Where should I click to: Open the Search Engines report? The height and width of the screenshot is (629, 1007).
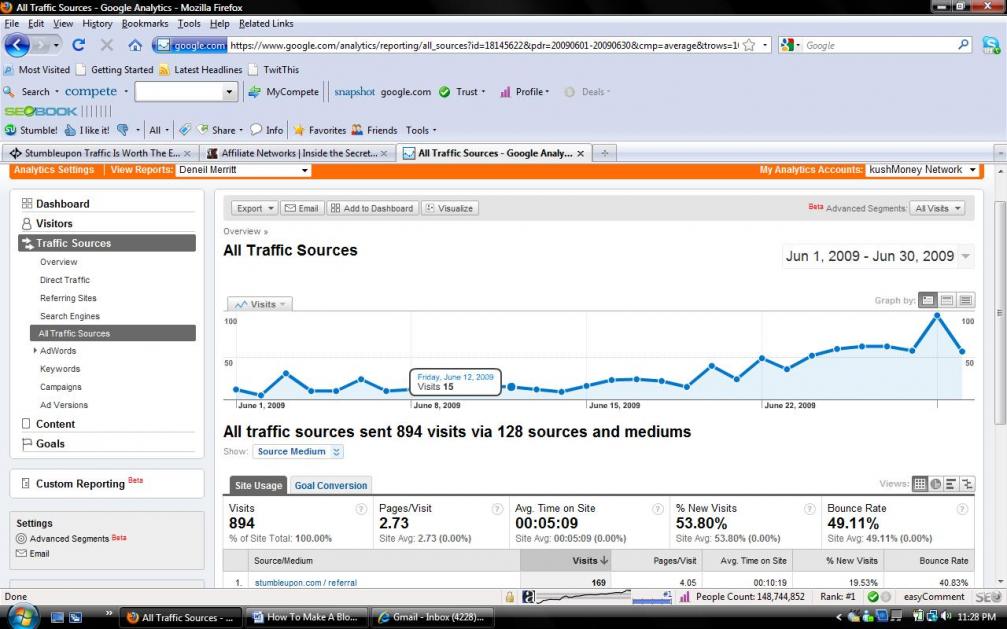click(x=70, y=316)
